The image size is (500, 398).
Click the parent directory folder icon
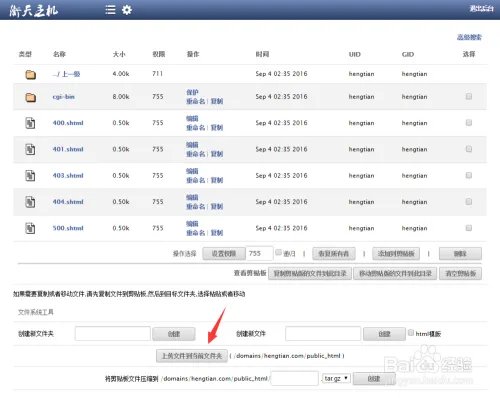tap(31, 74)
